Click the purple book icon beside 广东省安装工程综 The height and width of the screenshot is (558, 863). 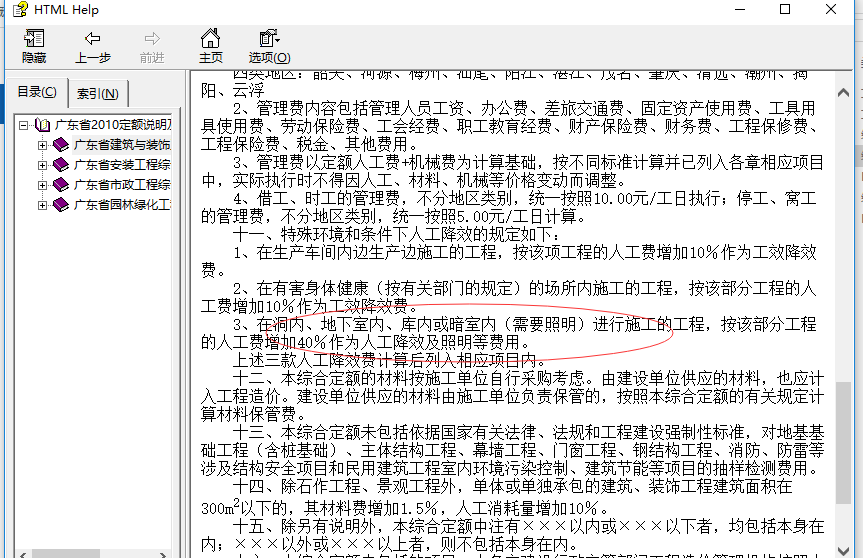click(x=61, y=165)
